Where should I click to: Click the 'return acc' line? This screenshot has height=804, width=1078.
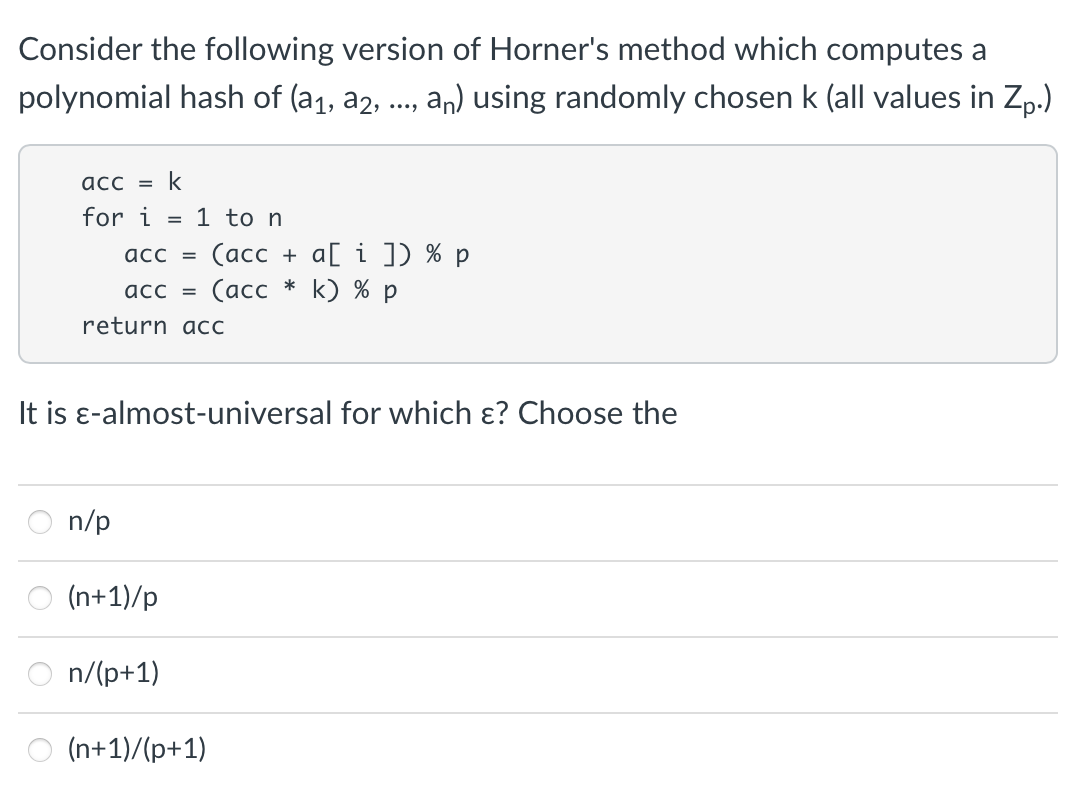coord(152,326)
